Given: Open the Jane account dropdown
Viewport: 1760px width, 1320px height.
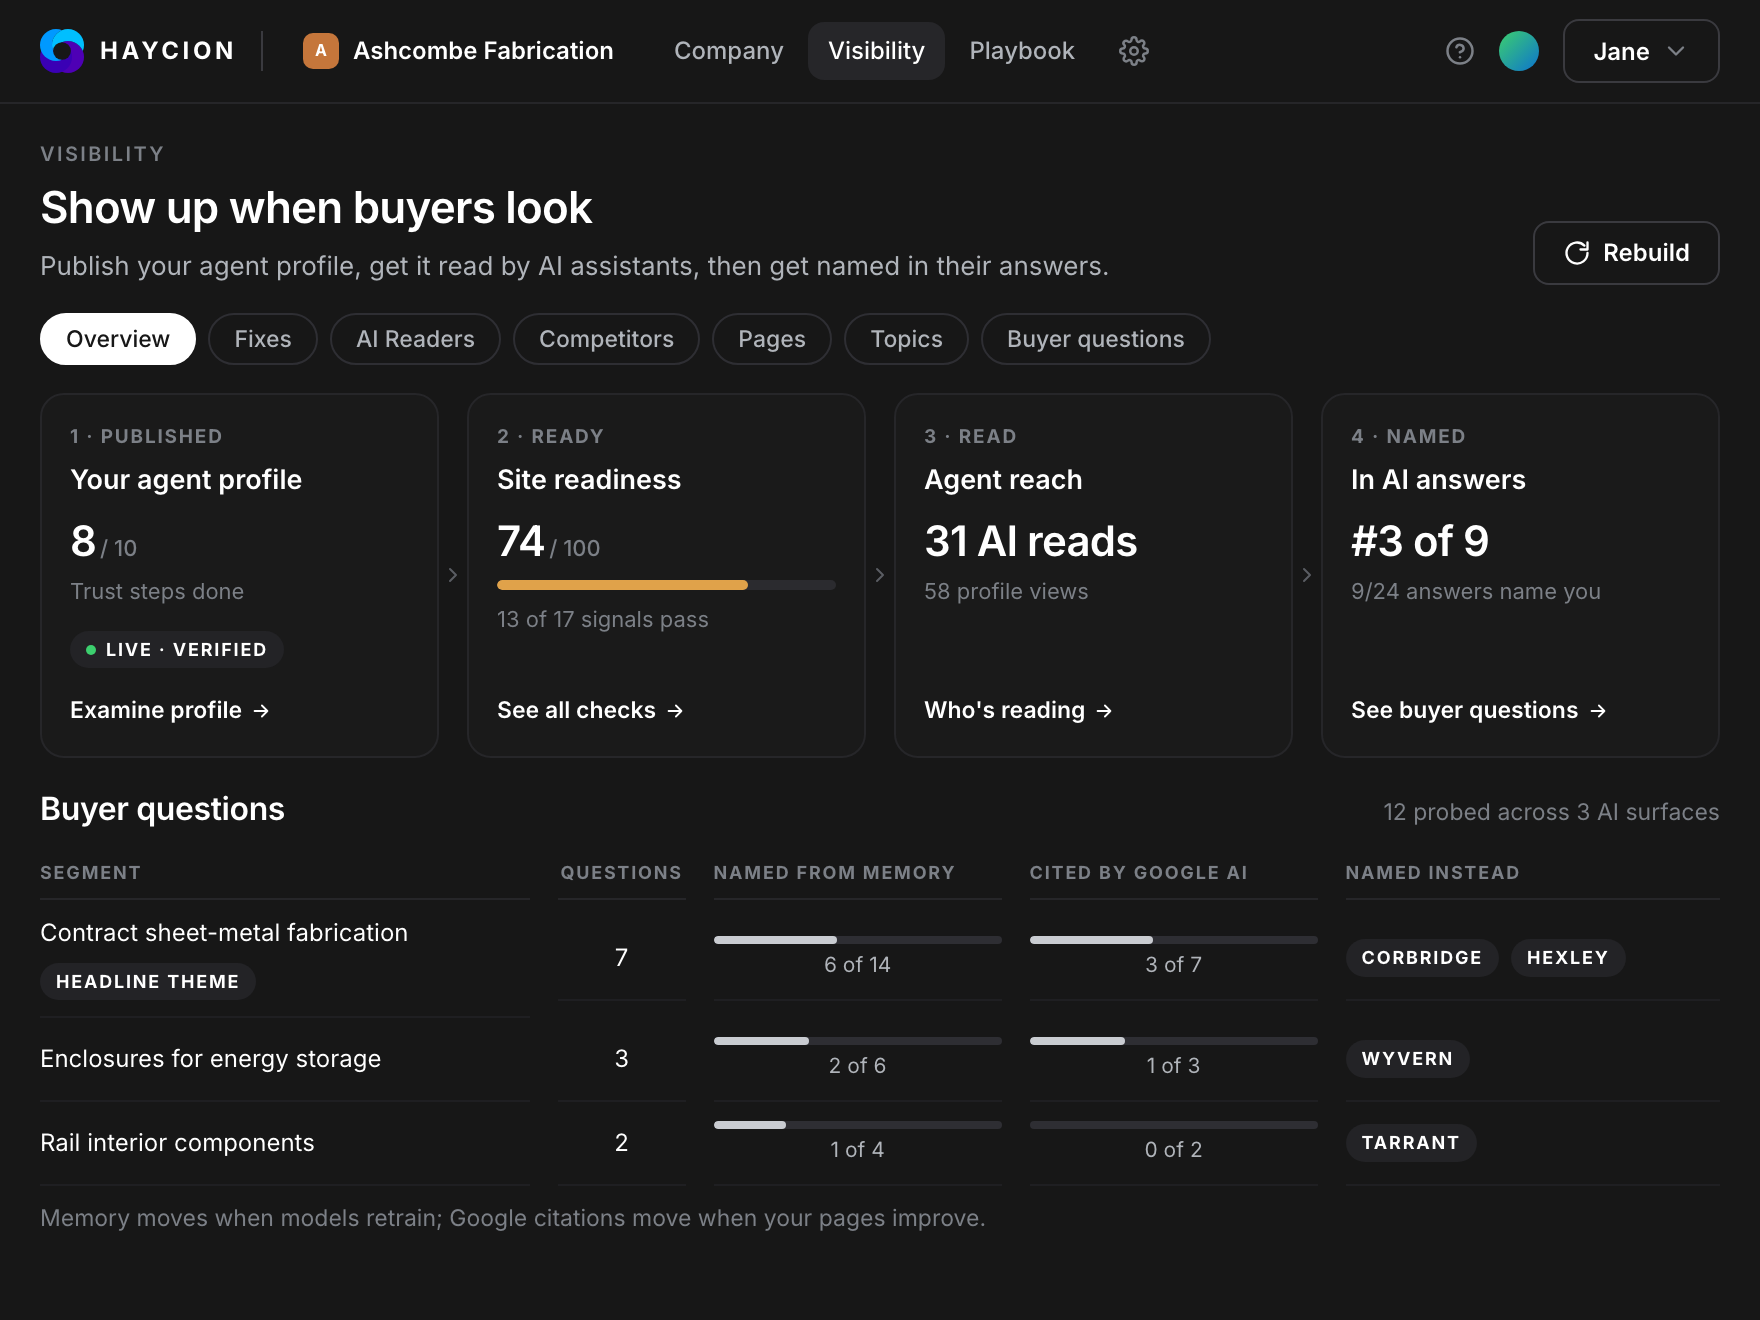Looking at the screenshot, I should pos(1640,51).
